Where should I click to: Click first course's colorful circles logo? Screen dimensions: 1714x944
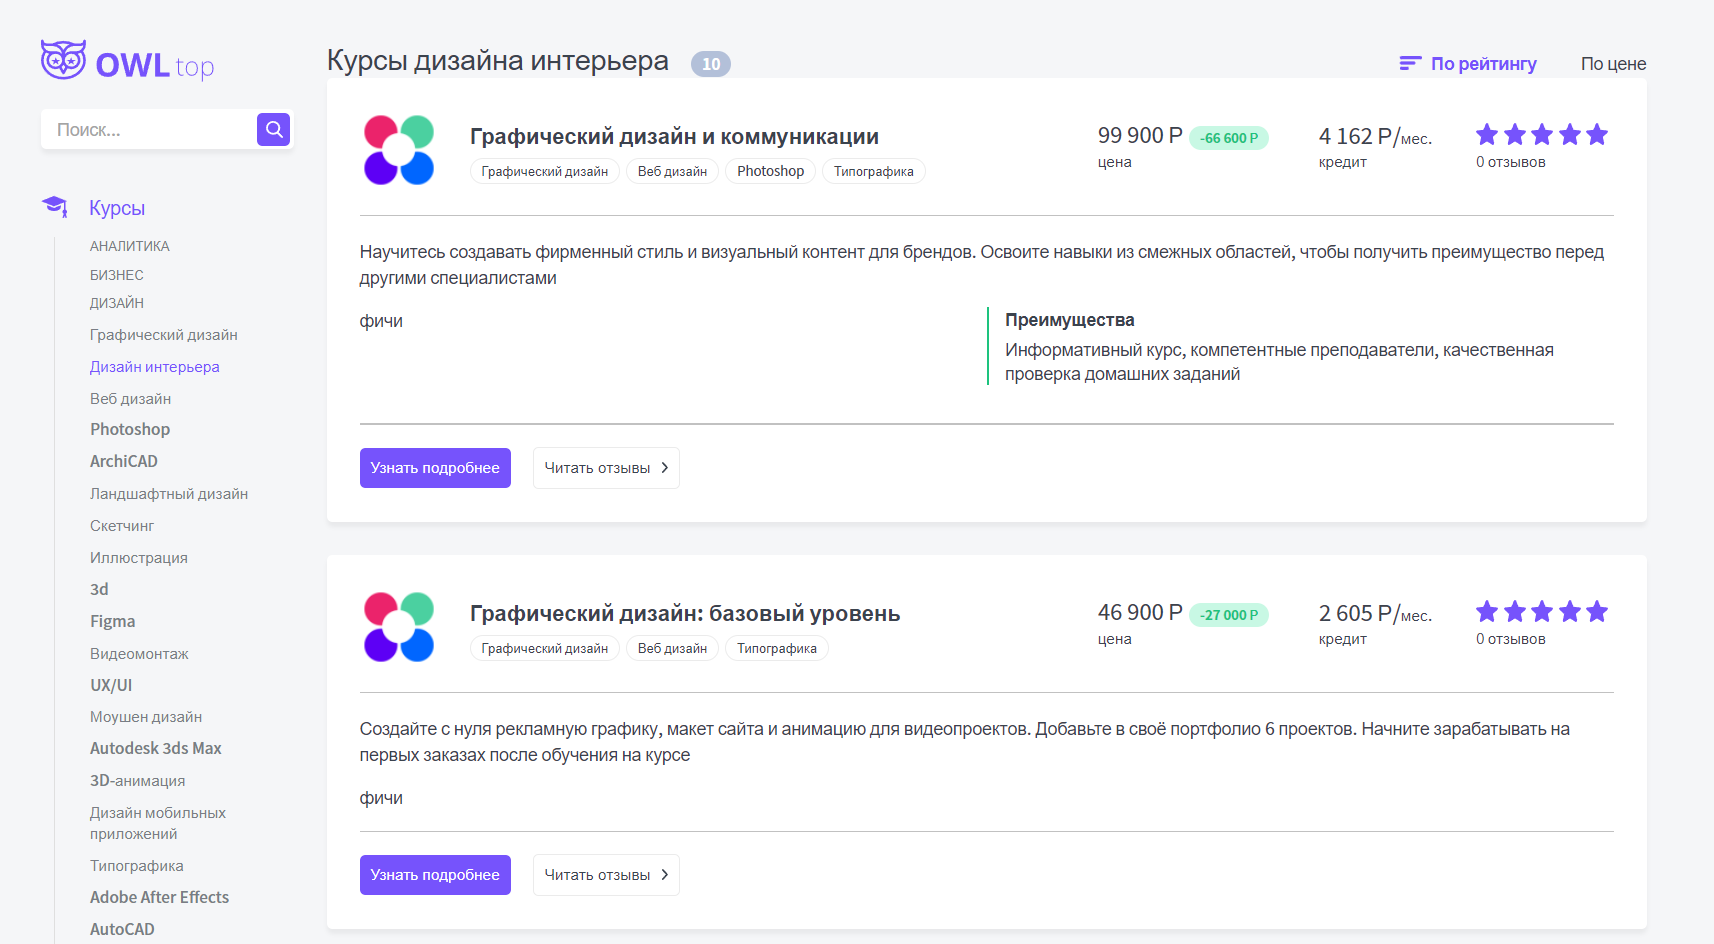(399, 150)
